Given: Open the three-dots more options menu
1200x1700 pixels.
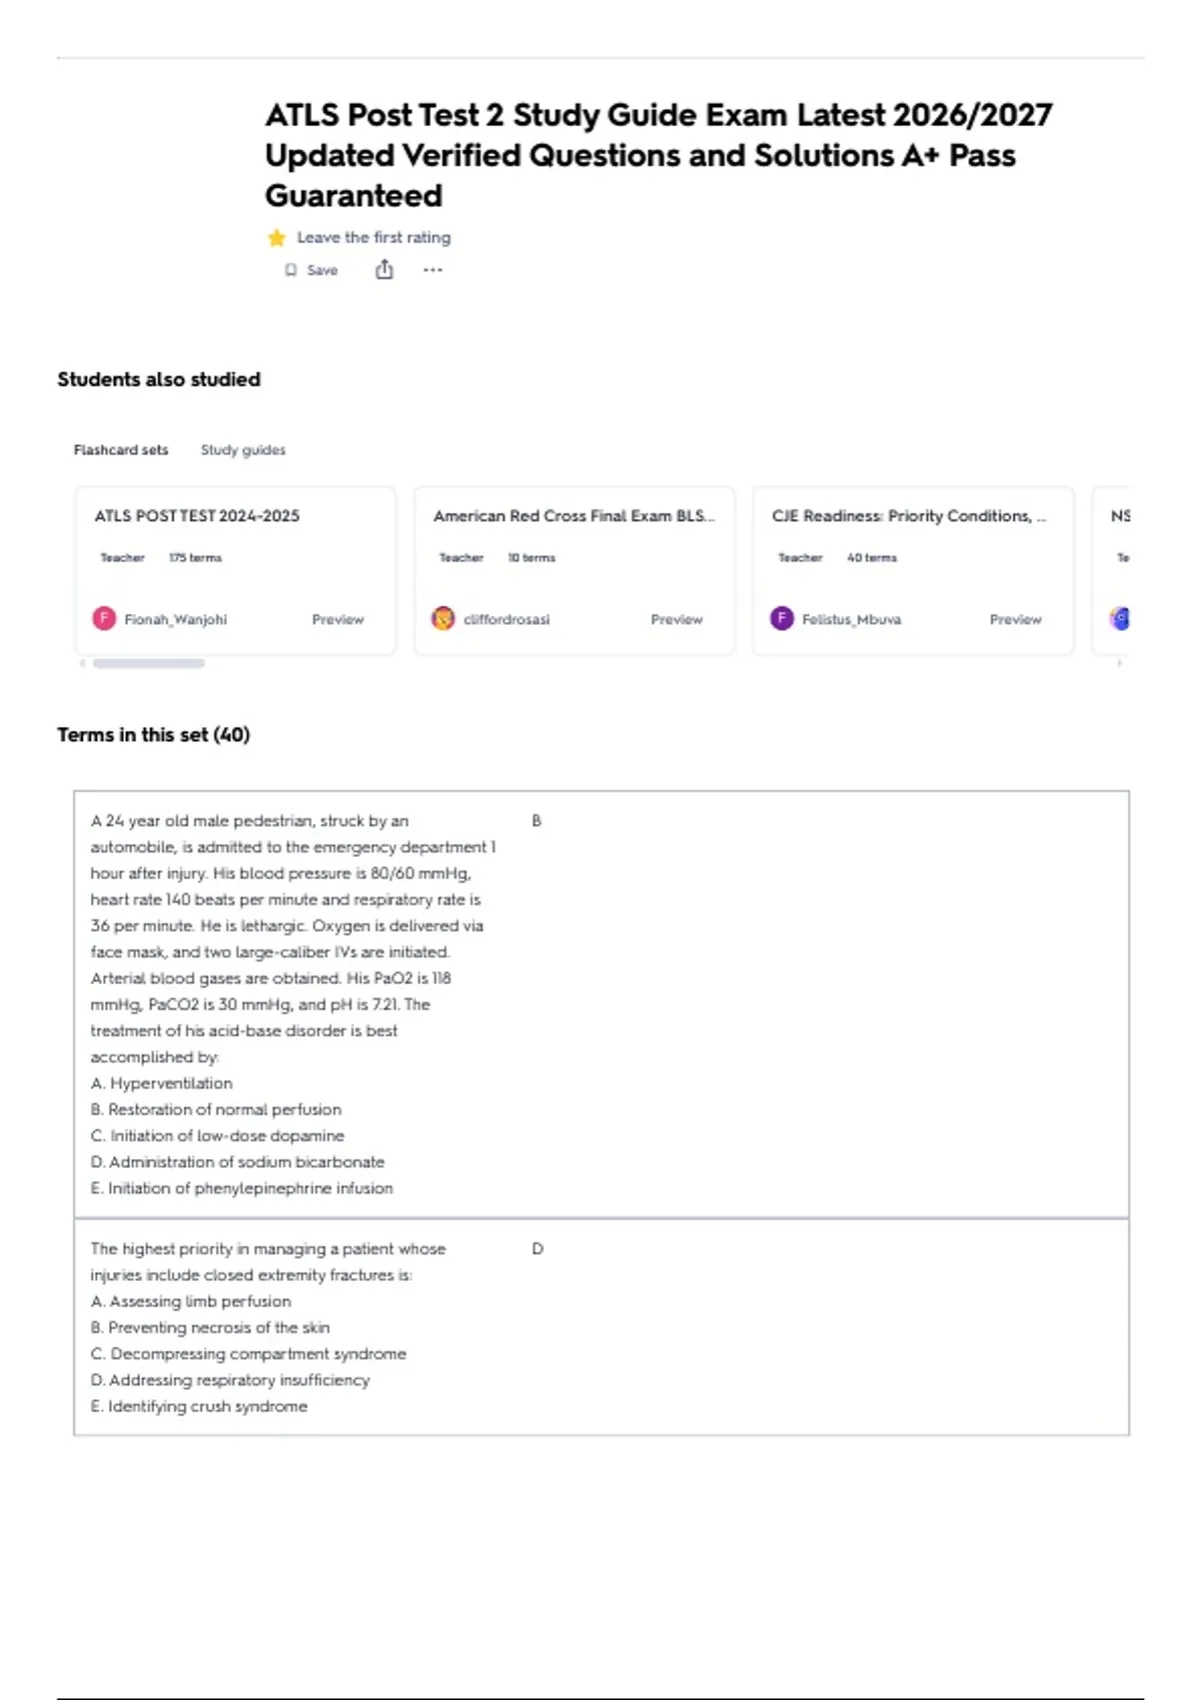Looking at the screenshot, I should pos(432,270).
